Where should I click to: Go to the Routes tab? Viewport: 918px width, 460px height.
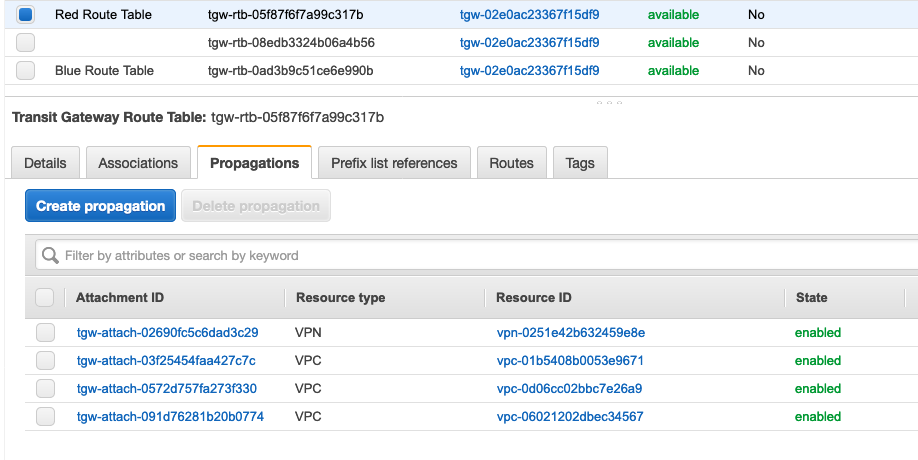[x=511, y=163]
